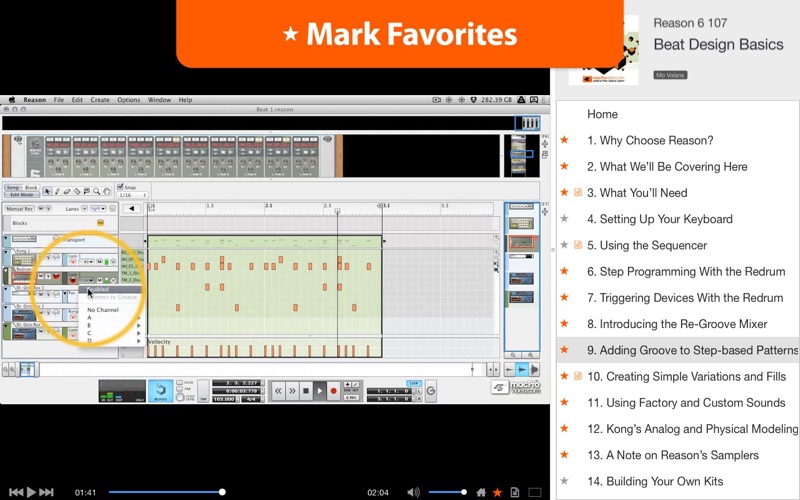Open the Create menu
This screenshot has height=500, width=800.
(100, 99)
